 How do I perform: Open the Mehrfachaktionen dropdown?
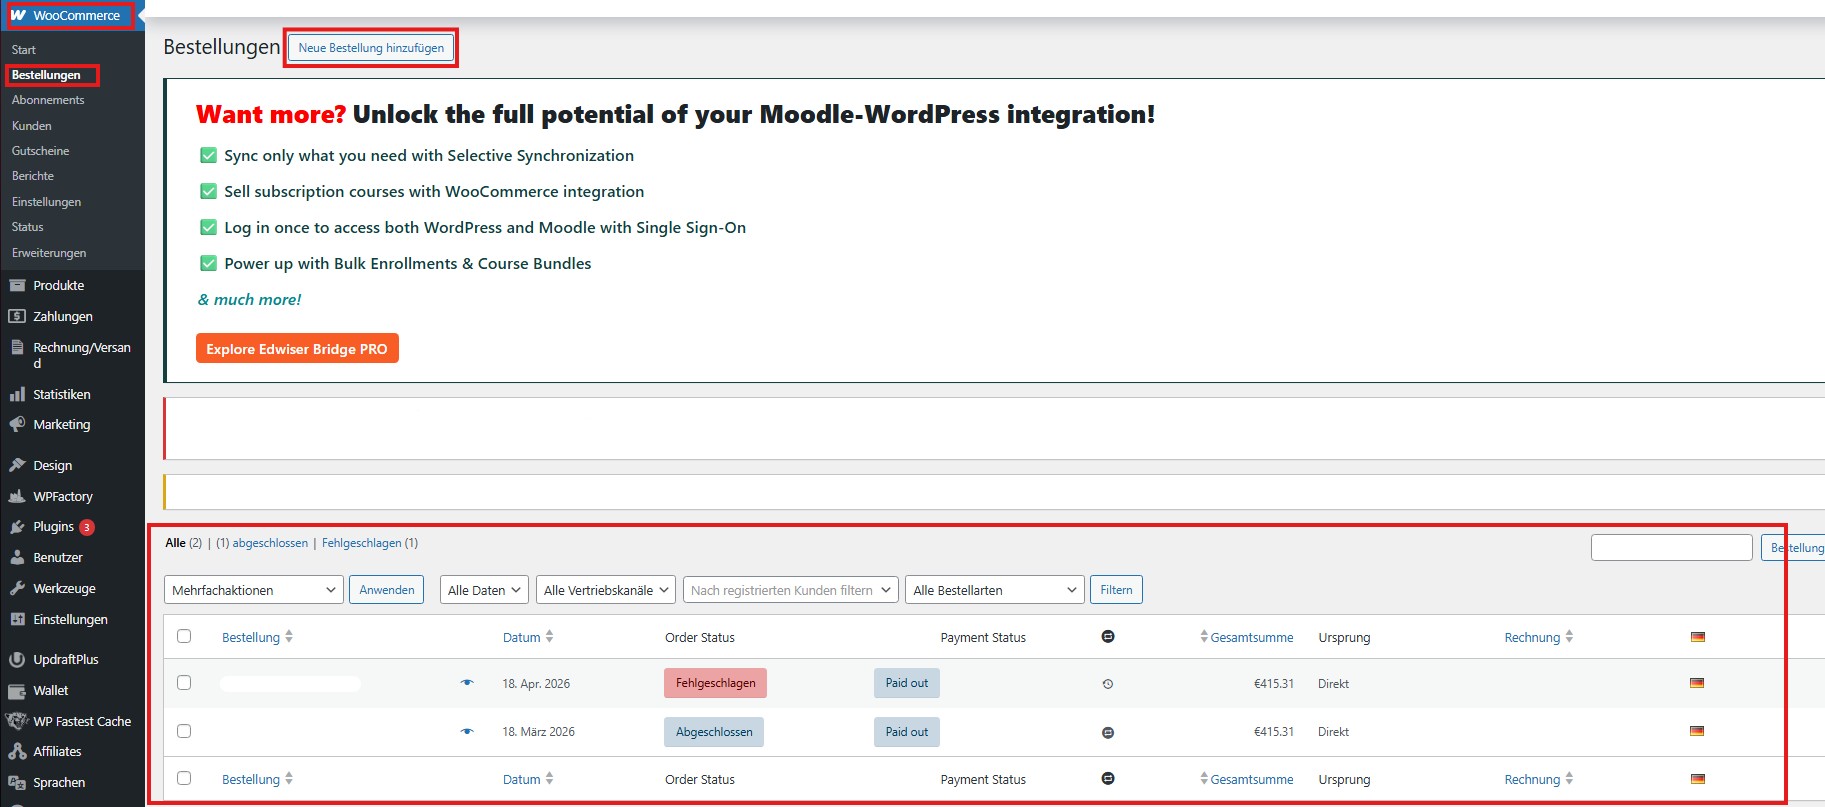click(x=254, y=590)
